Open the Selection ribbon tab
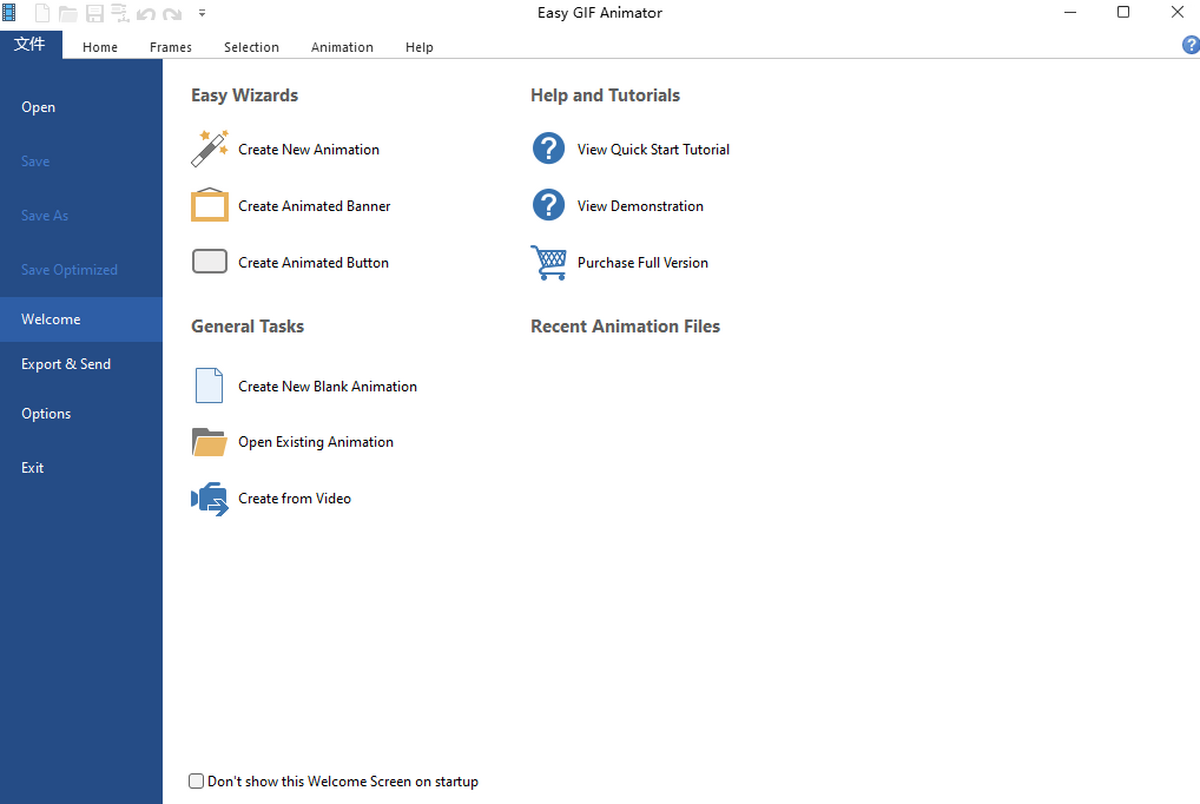1200x804 pixels. click(251, 47)
